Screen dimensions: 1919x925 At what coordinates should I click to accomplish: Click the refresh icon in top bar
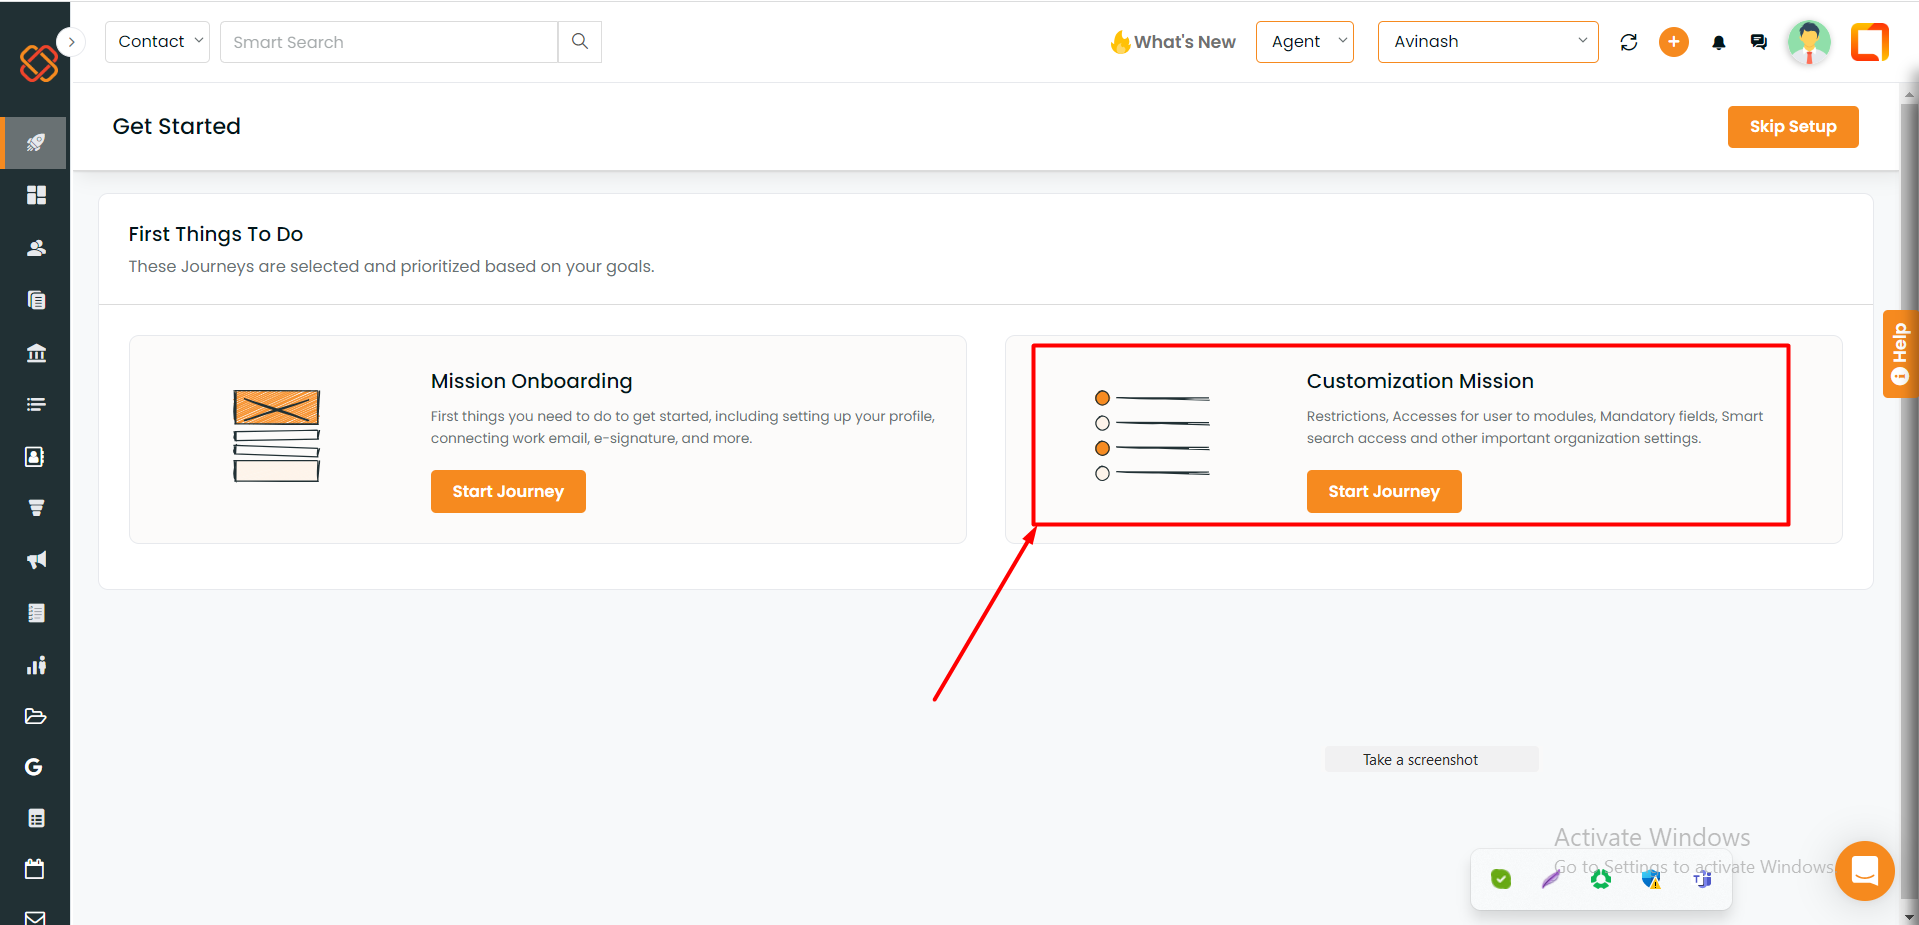(x=1629, y=42)
